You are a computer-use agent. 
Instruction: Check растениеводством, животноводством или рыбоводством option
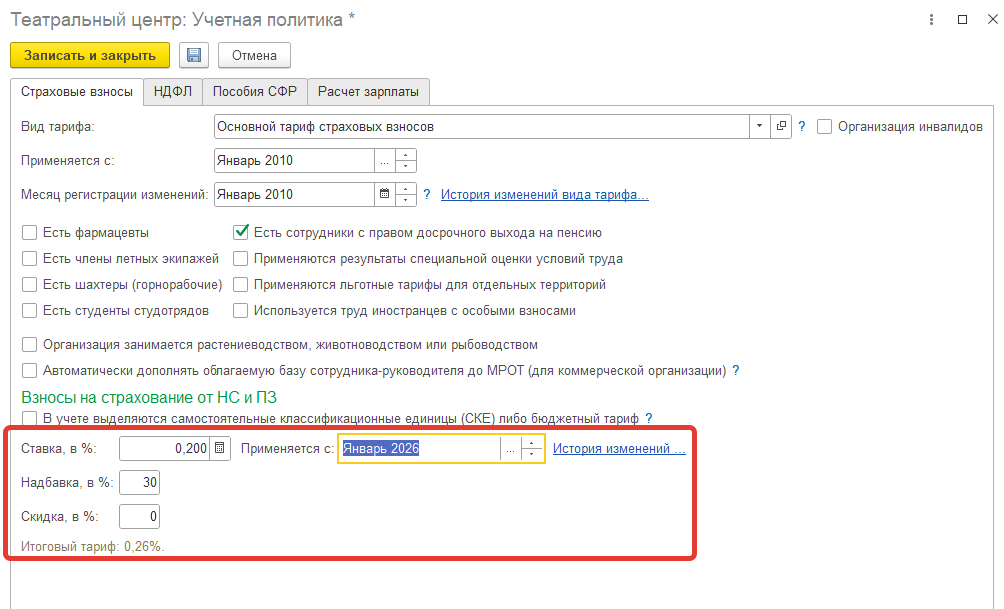point(29,345)
